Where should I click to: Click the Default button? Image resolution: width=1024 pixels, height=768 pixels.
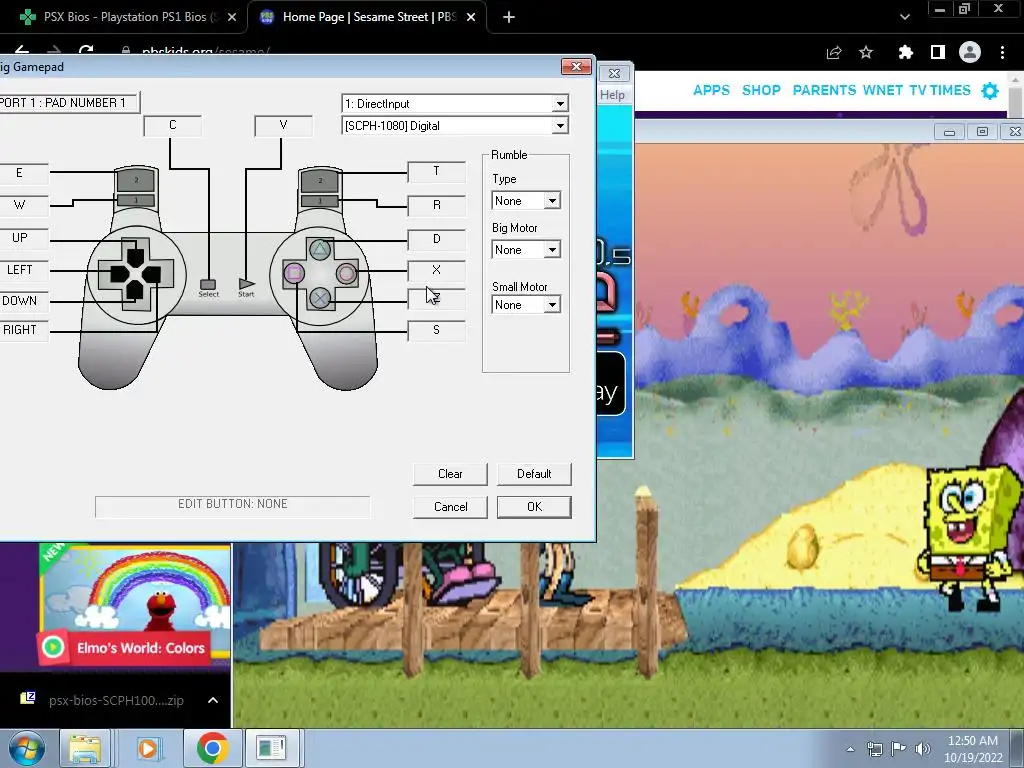pos(534,474)
